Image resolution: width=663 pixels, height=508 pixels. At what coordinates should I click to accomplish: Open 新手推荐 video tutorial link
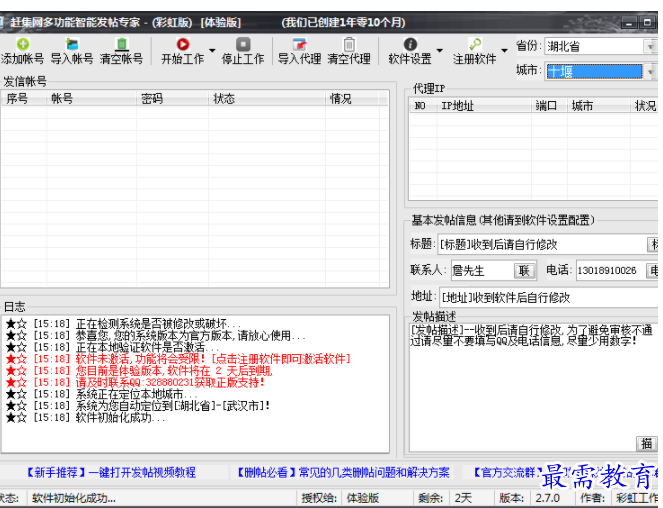click(112, 472)
